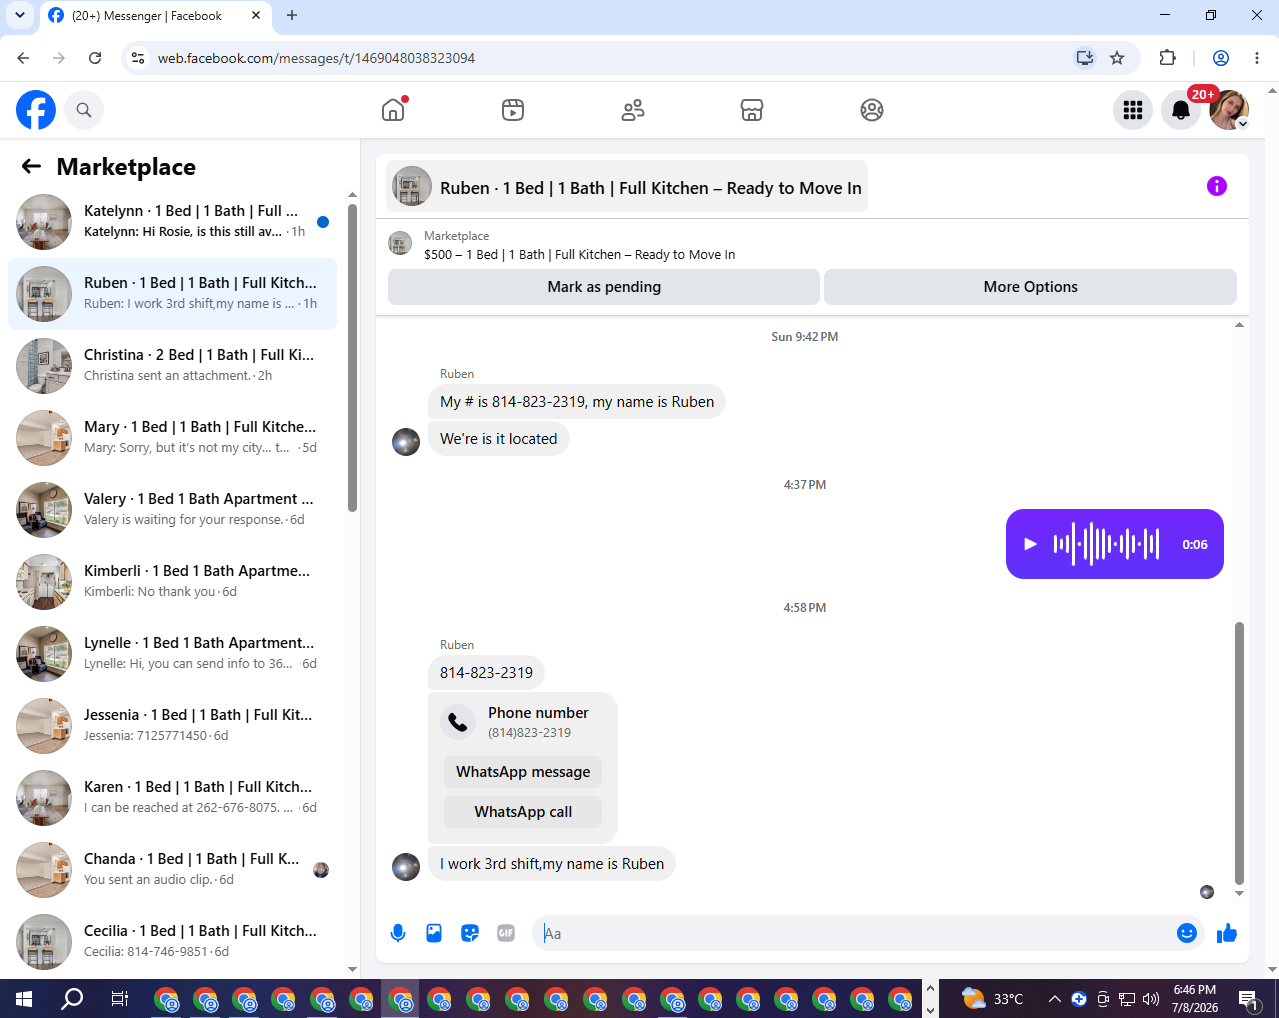Click message '814-823-2319' bubble
The width and height of the screenshot is (1279, 1018).
pyautogui.click(x=486, y=673)
